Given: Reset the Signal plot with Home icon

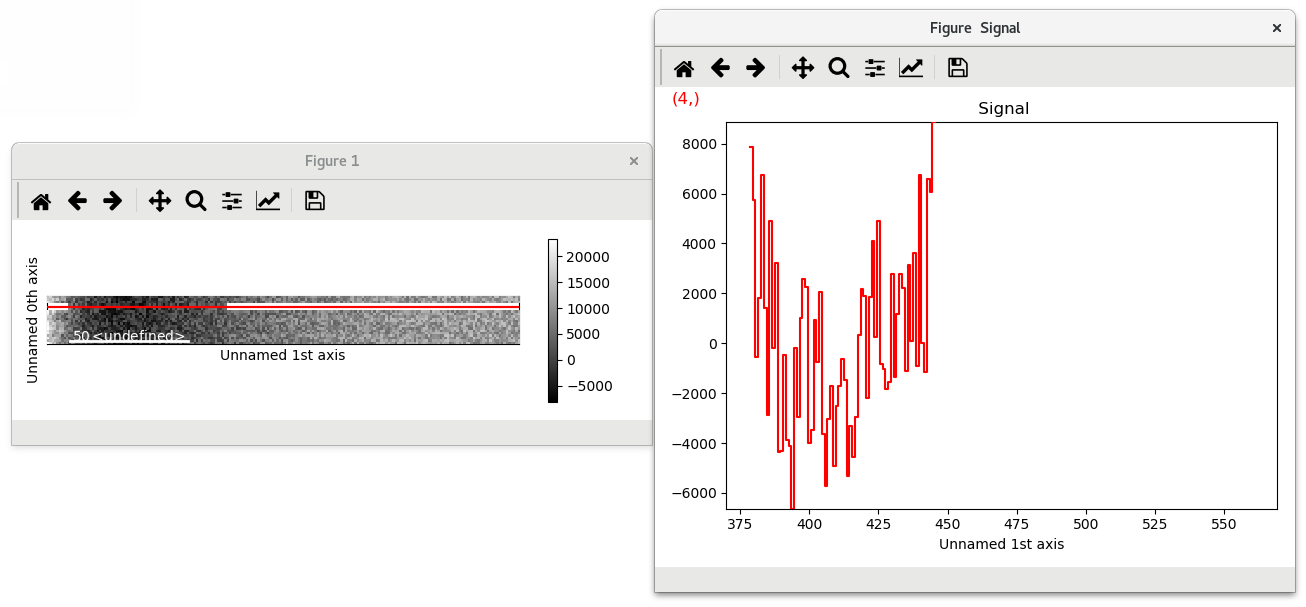Looking at the screenshot, I should pyautogui.click(x=684, y=67).
